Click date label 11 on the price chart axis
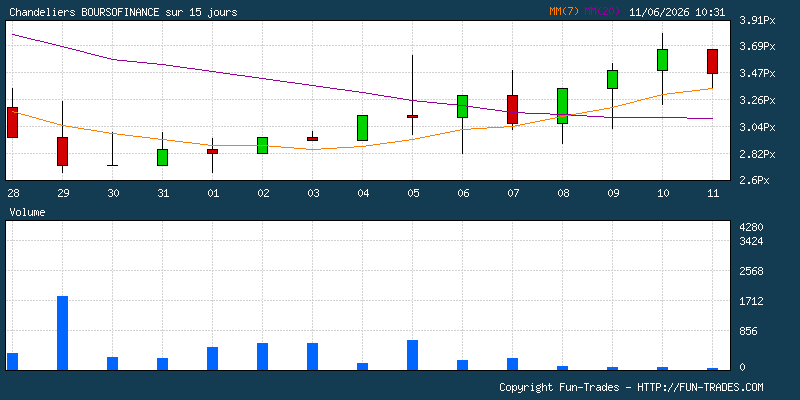This screenshot has height=400, width=800. pyautogui.click(x=713, y=193)
